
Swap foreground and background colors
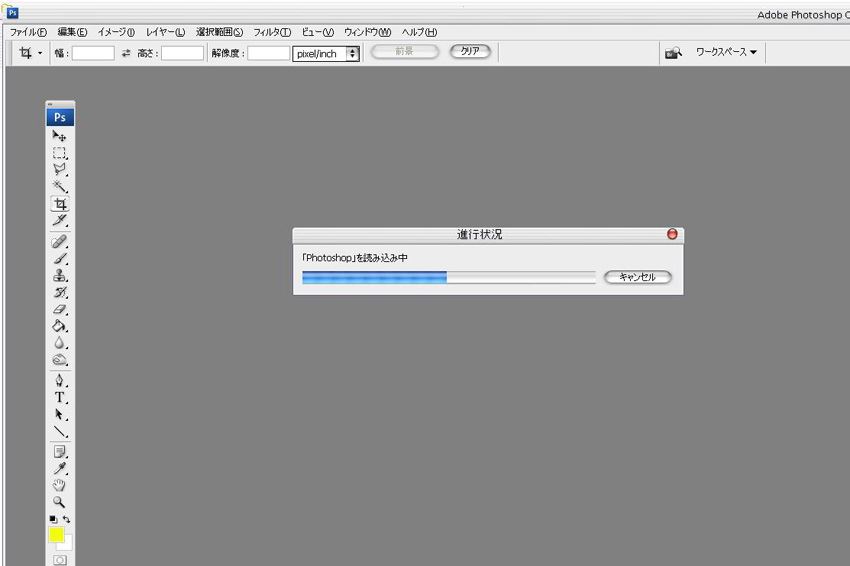coord(67,519)
